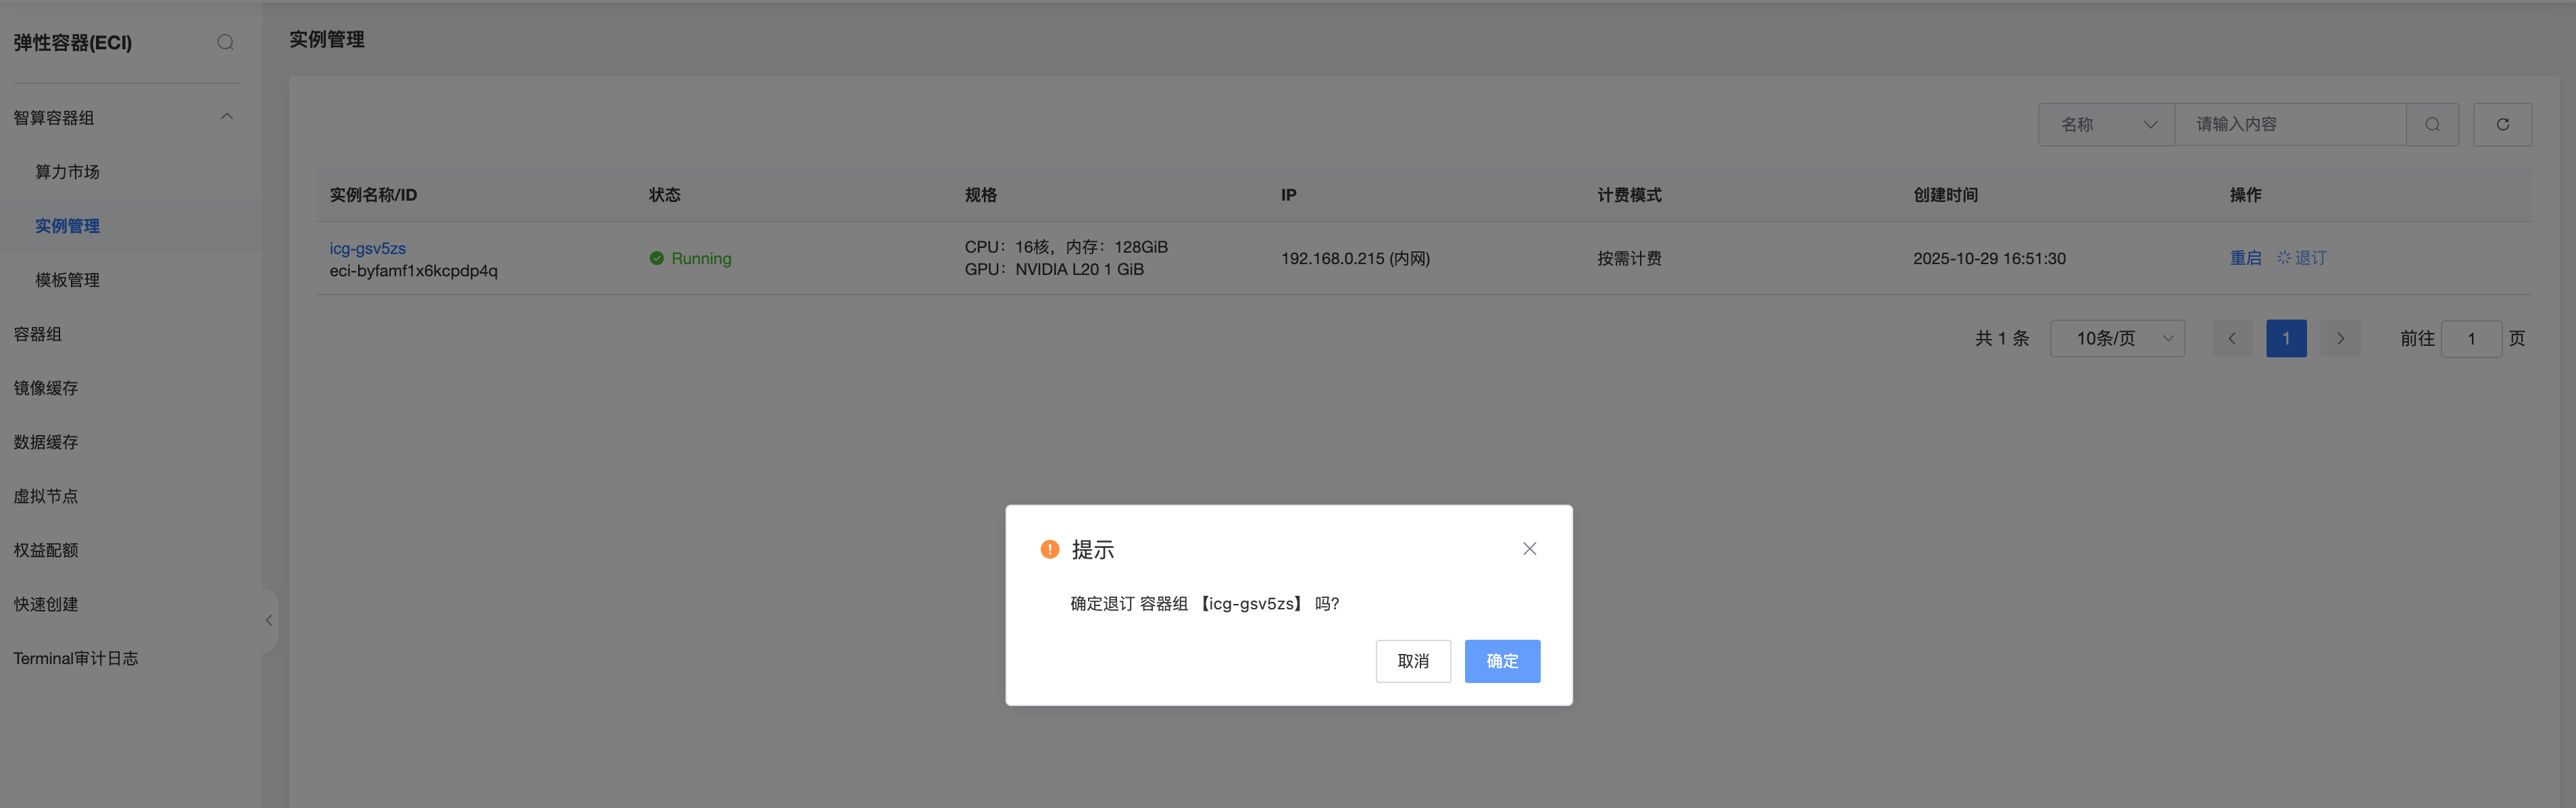Go to next page arrow
Screen dimensions: 2576x808
(x=2340, y=339)
